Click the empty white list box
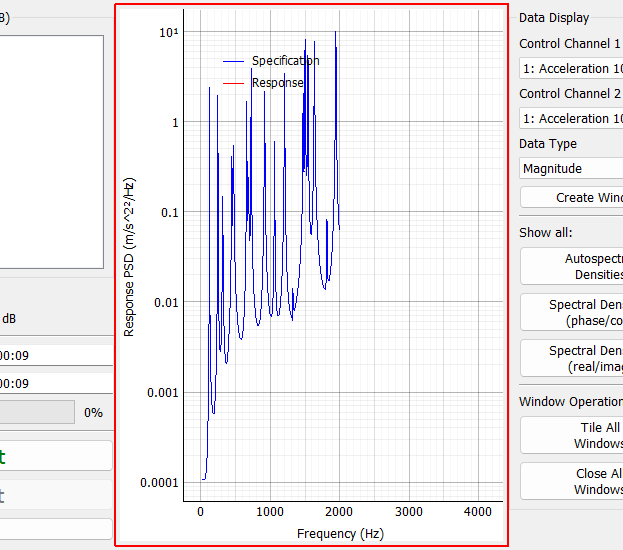Screen dimensions: 623x550 click(x=52, y=152)
